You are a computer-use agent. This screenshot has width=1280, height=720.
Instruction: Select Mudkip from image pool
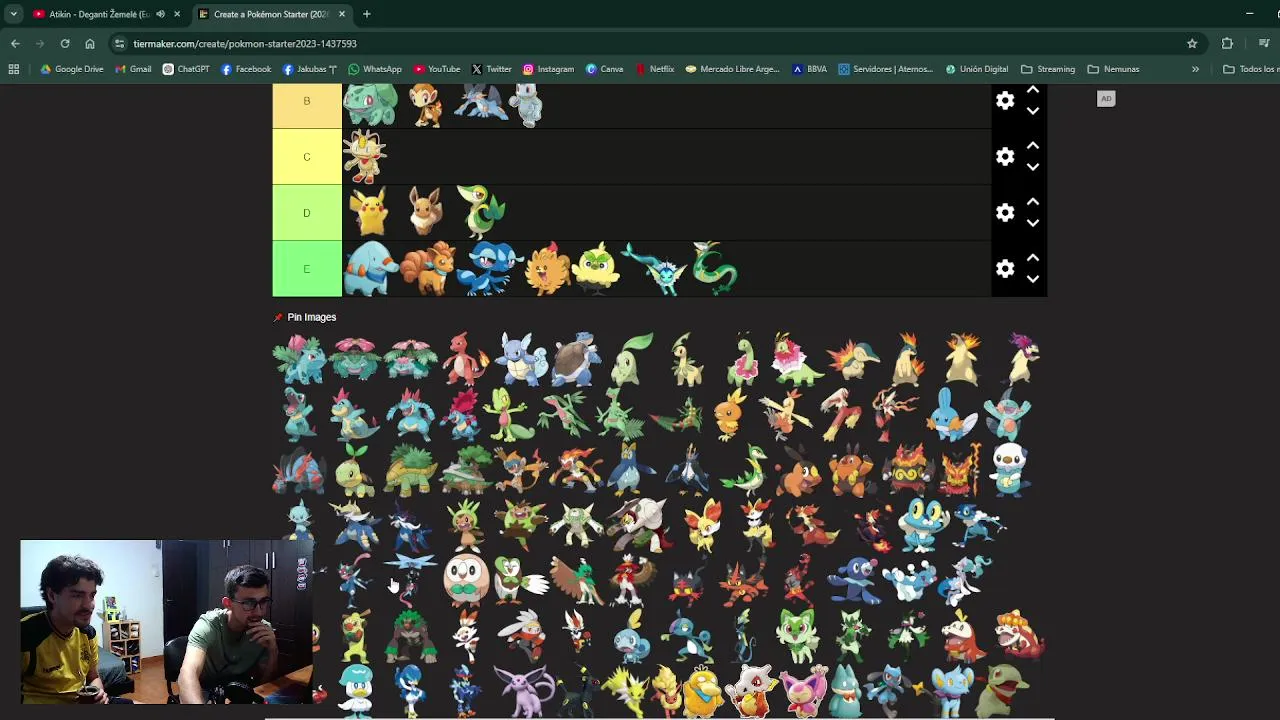(x=950, y=415)
